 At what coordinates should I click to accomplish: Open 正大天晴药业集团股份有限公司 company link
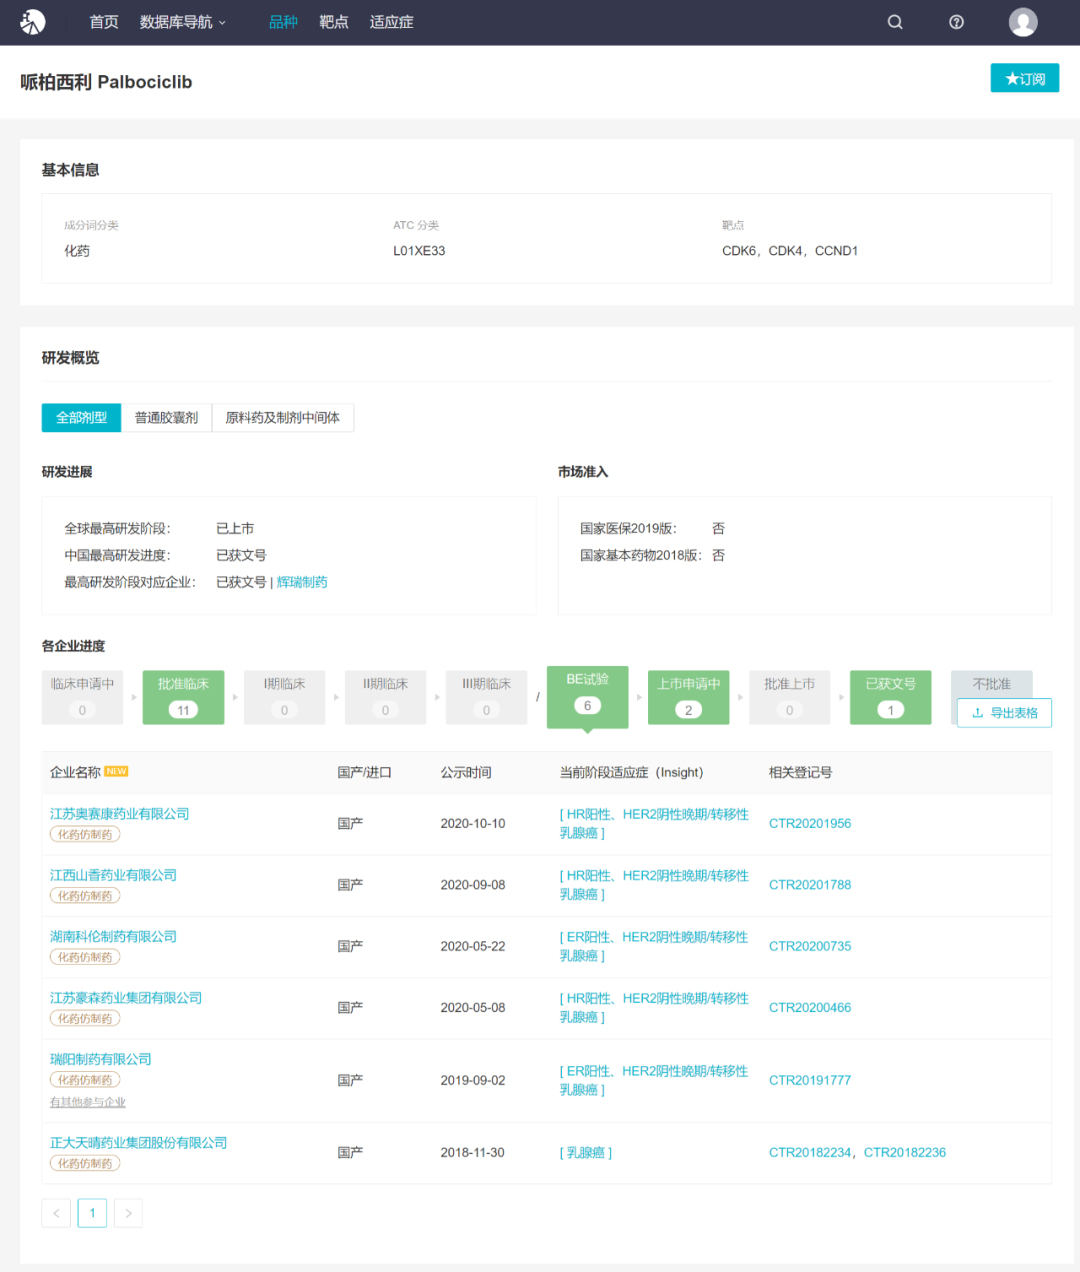[139, 1143]
